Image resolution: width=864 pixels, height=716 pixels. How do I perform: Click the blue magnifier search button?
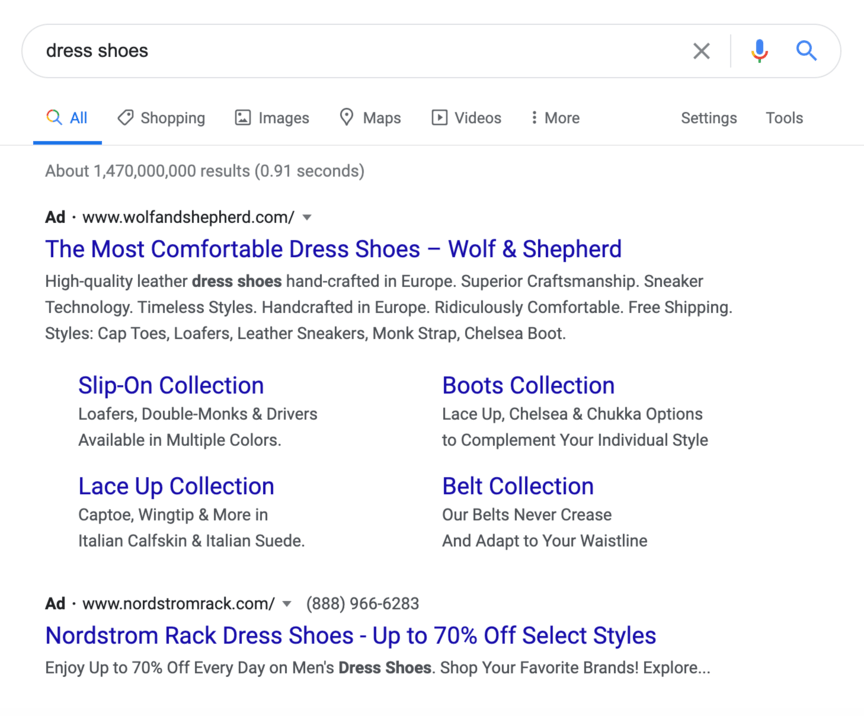point(806,51)
